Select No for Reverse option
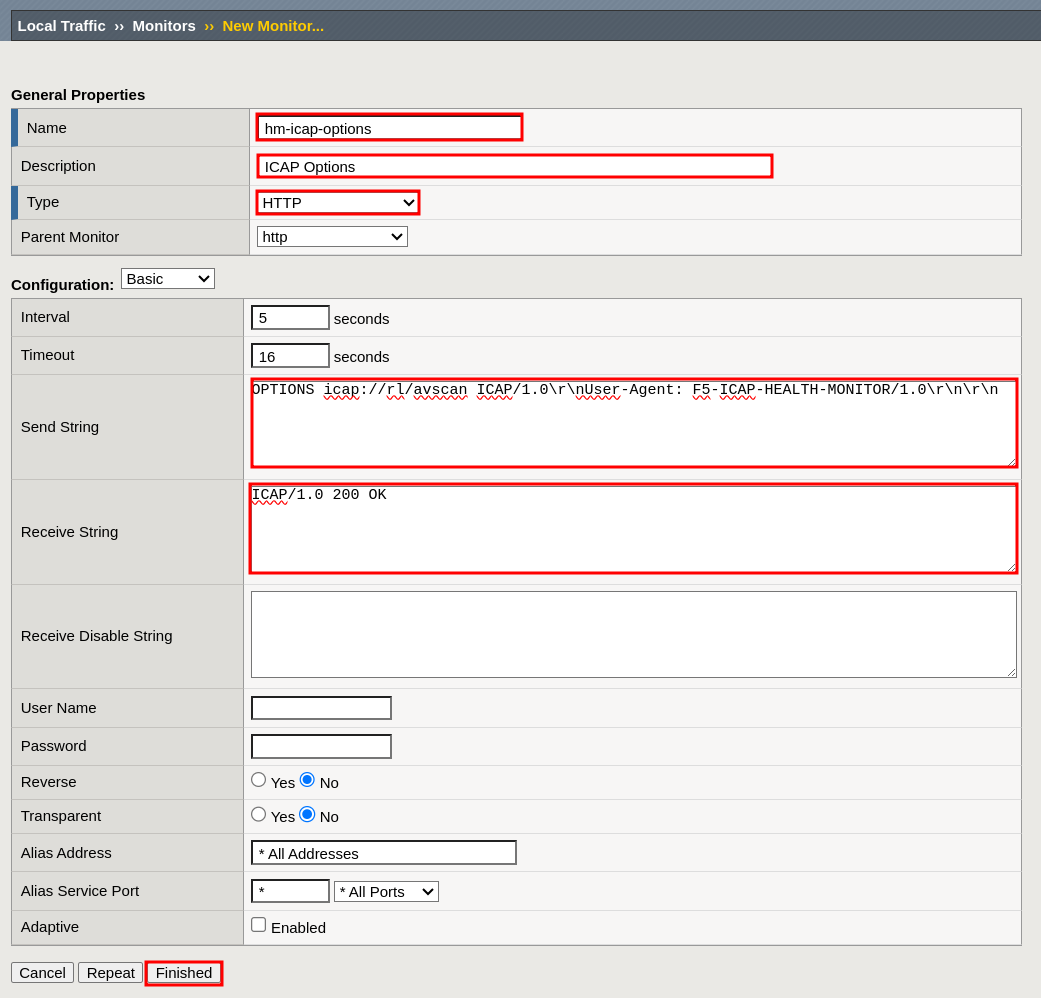This screenshot has width=1041, height=998. coord(307,780)
